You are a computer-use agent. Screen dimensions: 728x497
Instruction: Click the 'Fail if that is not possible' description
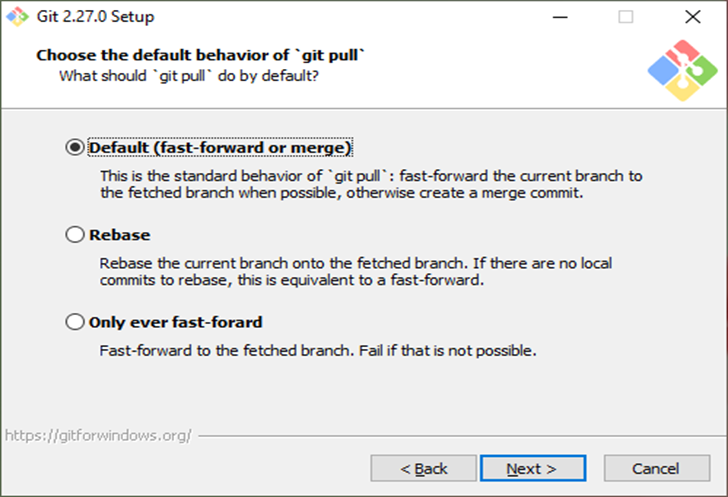[x=318, y=351]
